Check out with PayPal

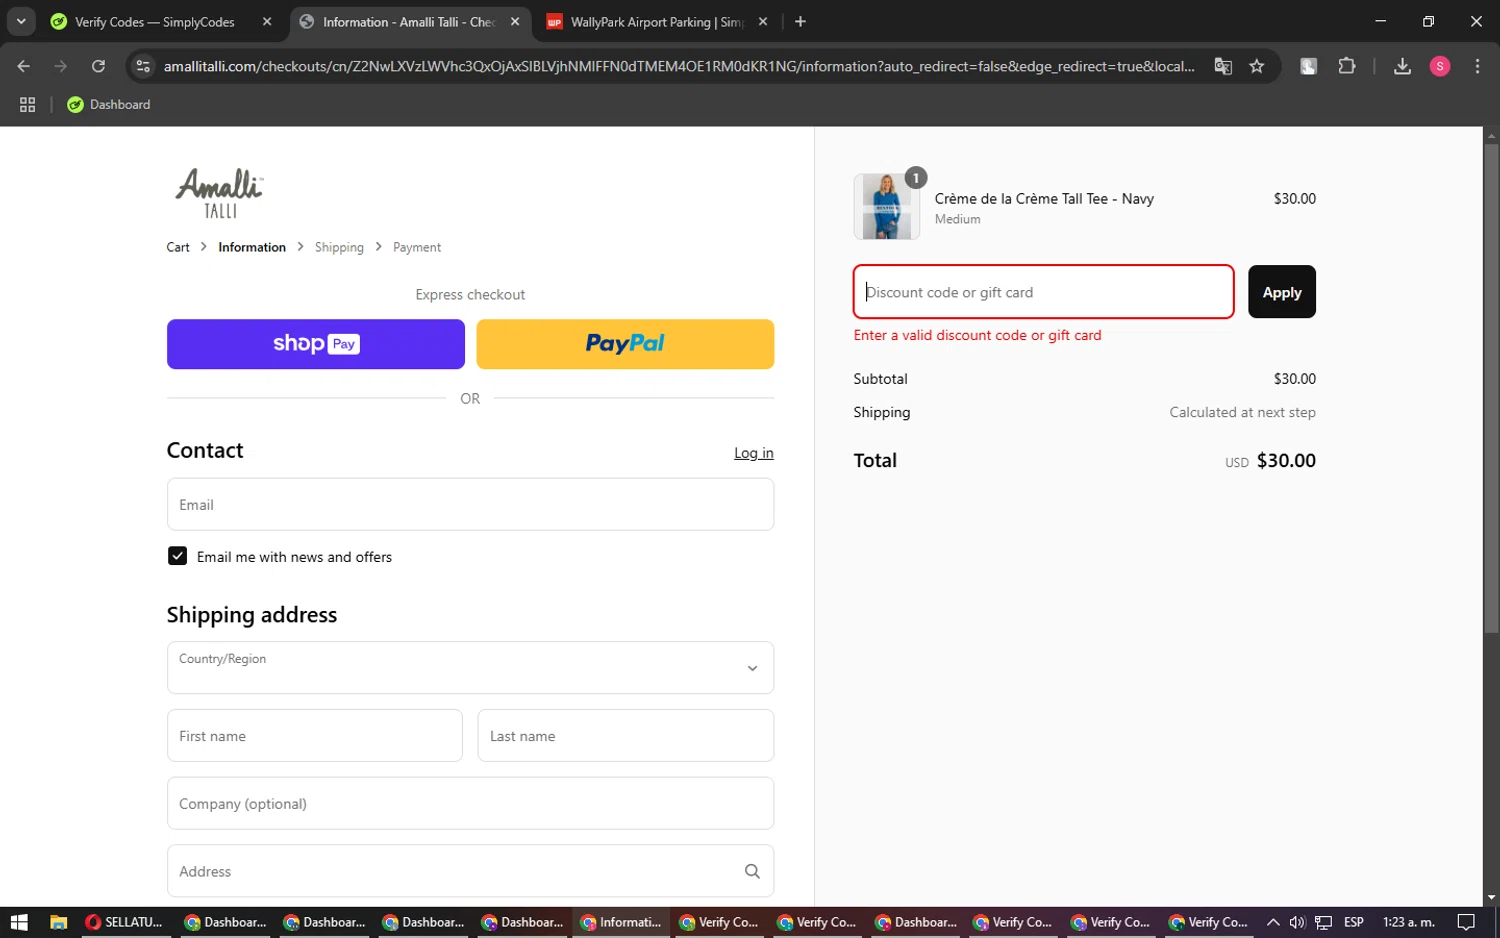[625, 344]
